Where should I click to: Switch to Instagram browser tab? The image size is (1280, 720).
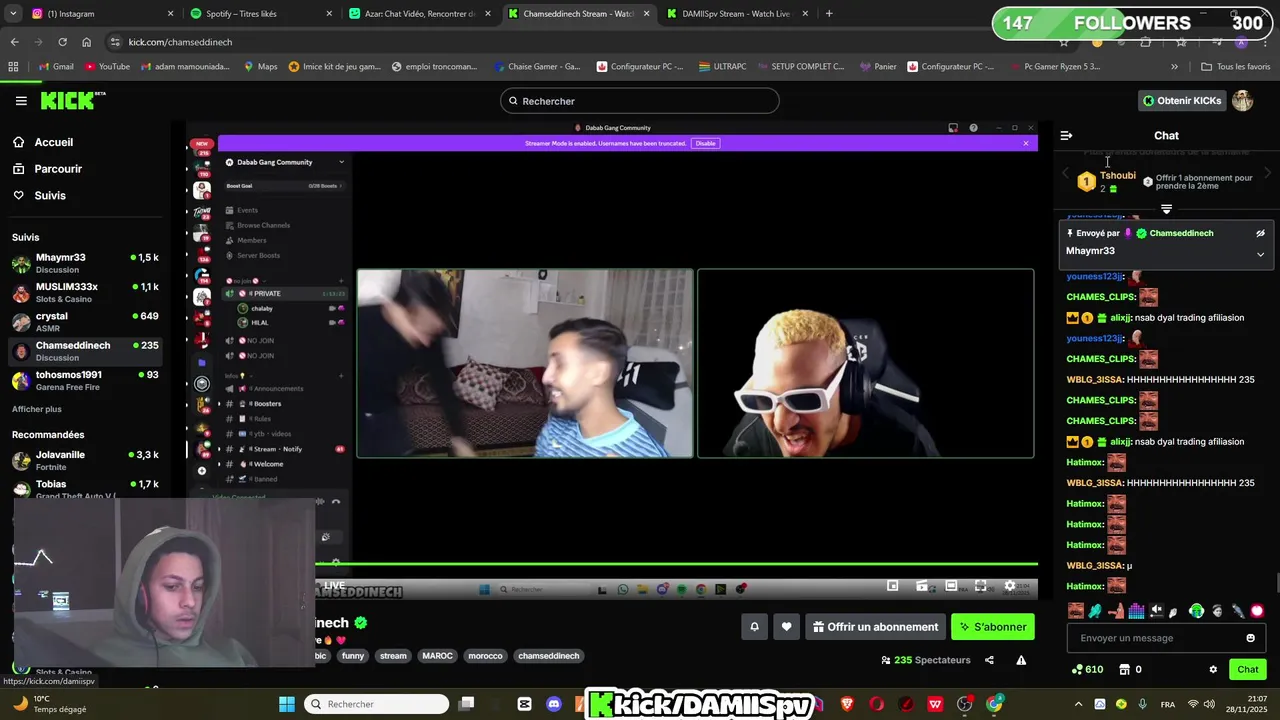pos(100,14)
